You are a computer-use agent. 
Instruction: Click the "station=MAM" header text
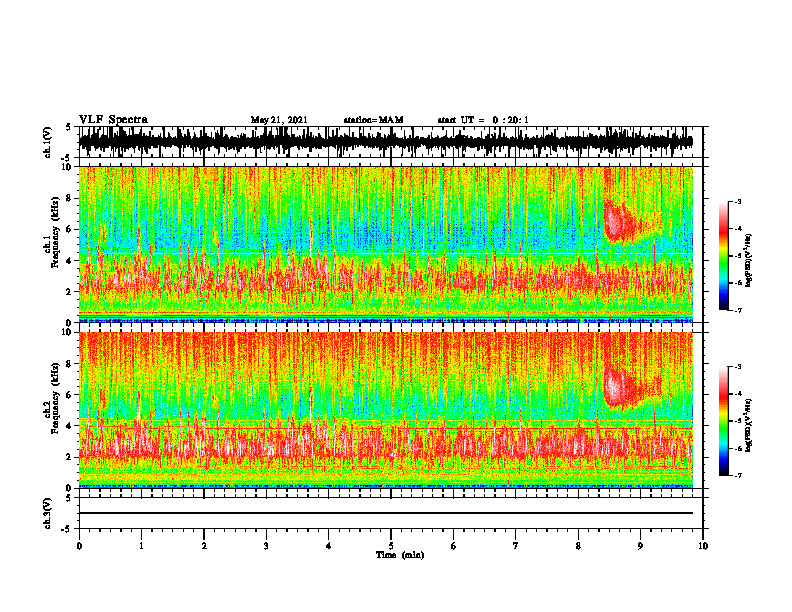coord(373,120)
